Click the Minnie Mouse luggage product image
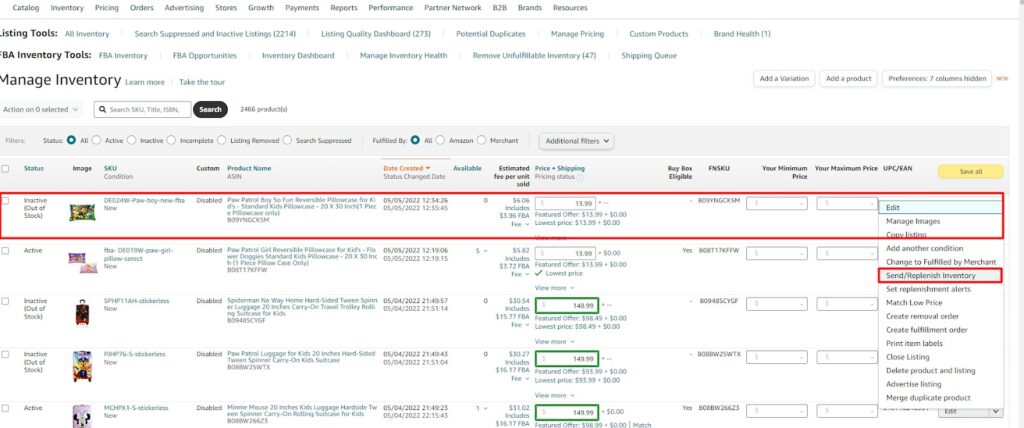Viewport: 1024px width, 428px height. point(82,415)
